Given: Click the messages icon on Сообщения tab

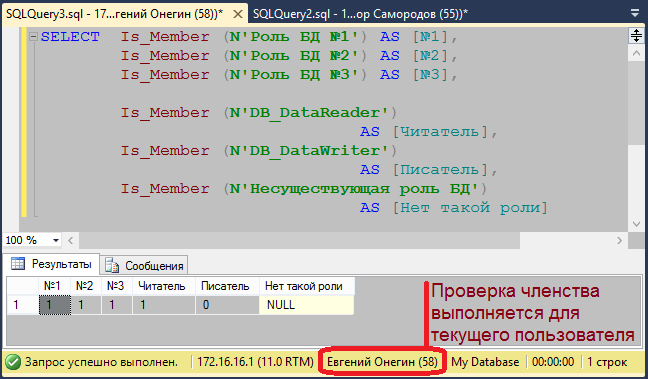Looking at the screenshot, I should point(112,266).
